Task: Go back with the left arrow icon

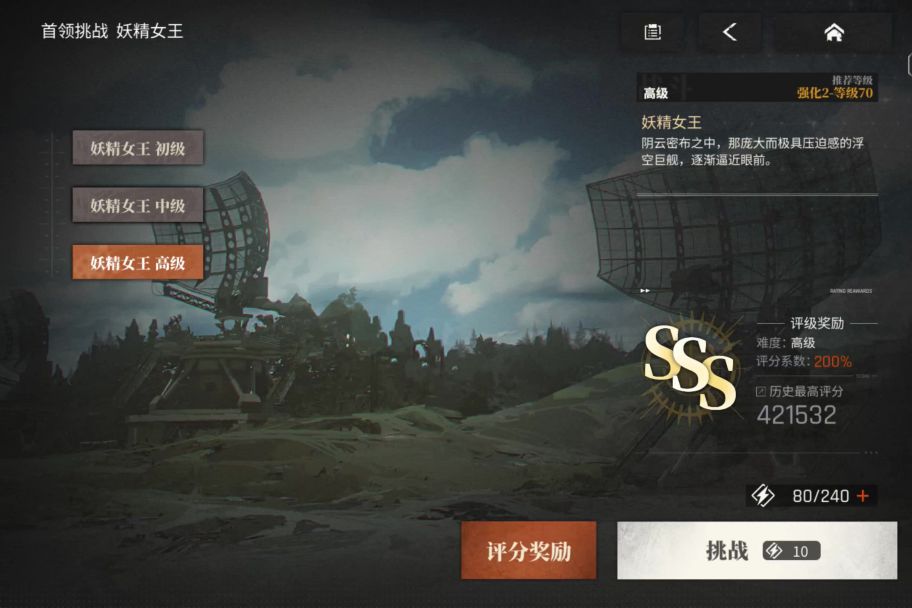Action: point(730,32)
